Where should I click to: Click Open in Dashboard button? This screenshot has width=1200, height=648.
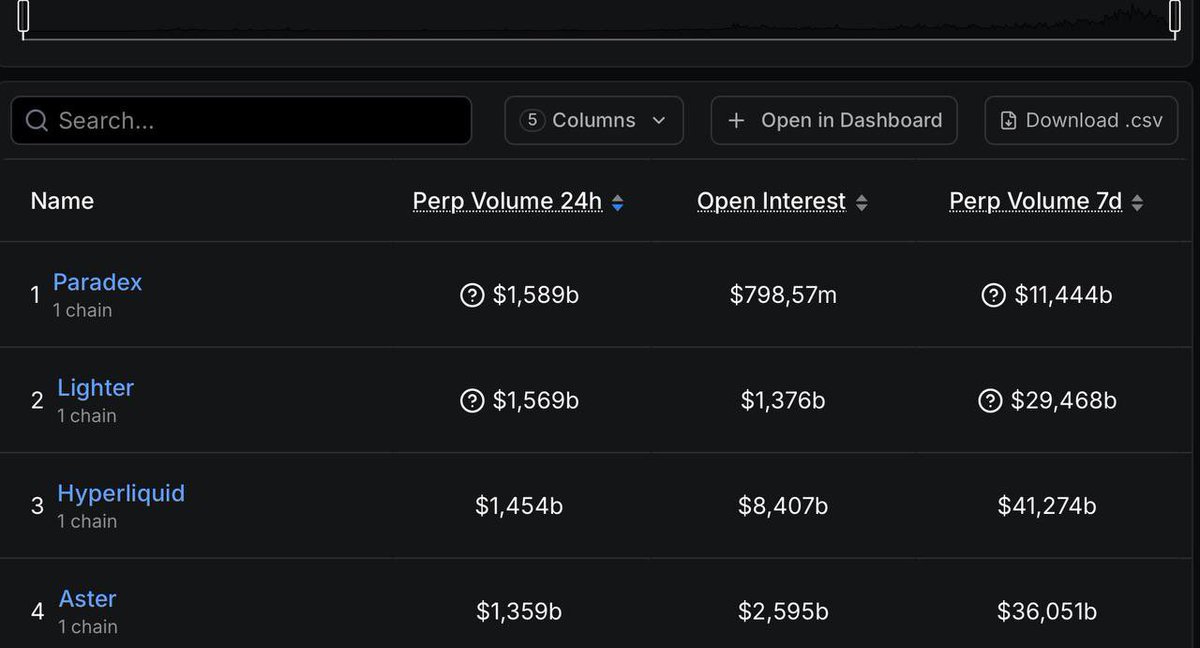click(x=834, y=120)
